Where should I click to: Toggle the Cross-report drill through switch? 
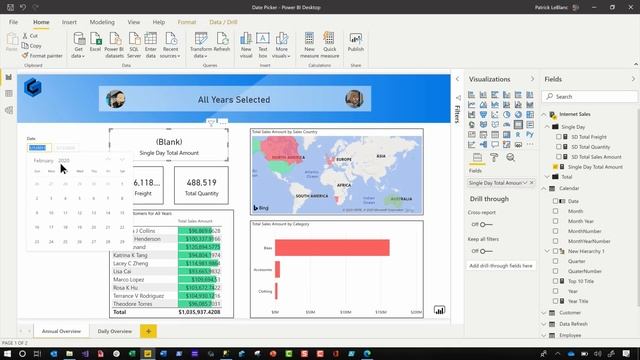click(485, 224)
